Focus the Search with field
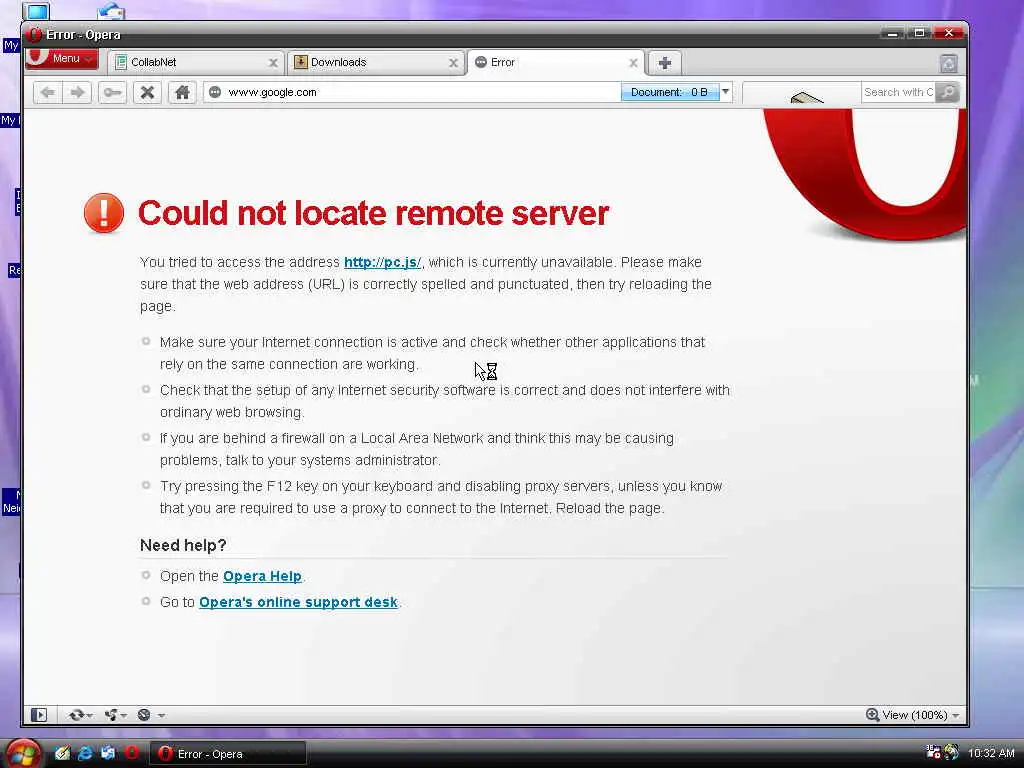This screenshot has height=768, width=1024. [898, 92]
